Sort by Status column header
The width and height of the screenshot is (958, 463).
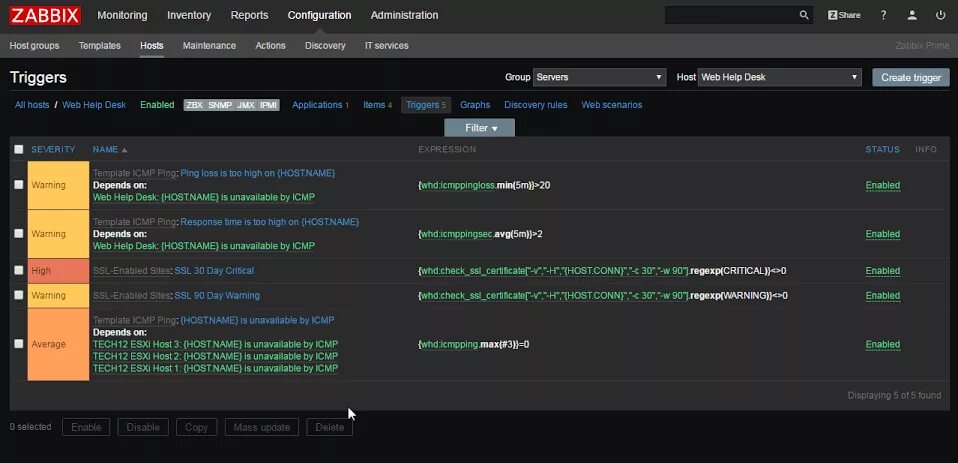coord(882,150)
